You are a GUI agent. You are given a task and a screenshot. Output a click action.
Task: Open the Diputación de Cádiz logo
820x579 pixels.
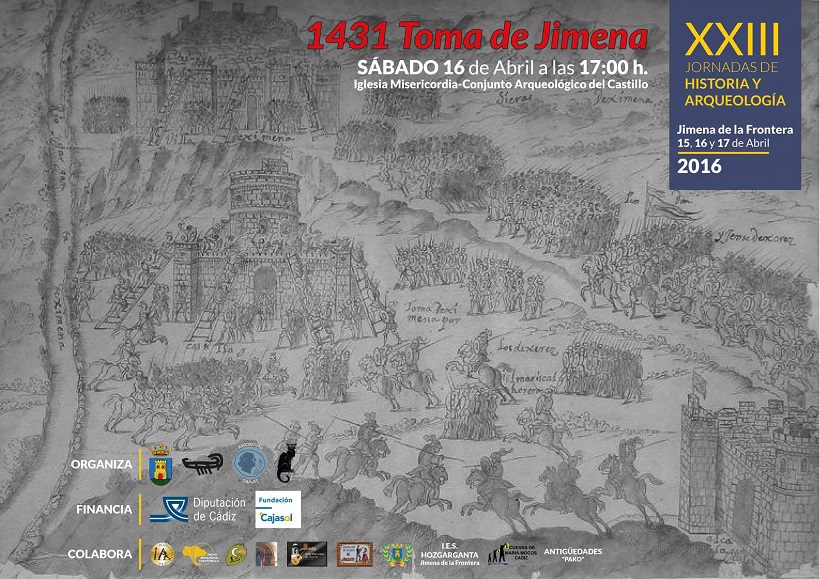195,509
